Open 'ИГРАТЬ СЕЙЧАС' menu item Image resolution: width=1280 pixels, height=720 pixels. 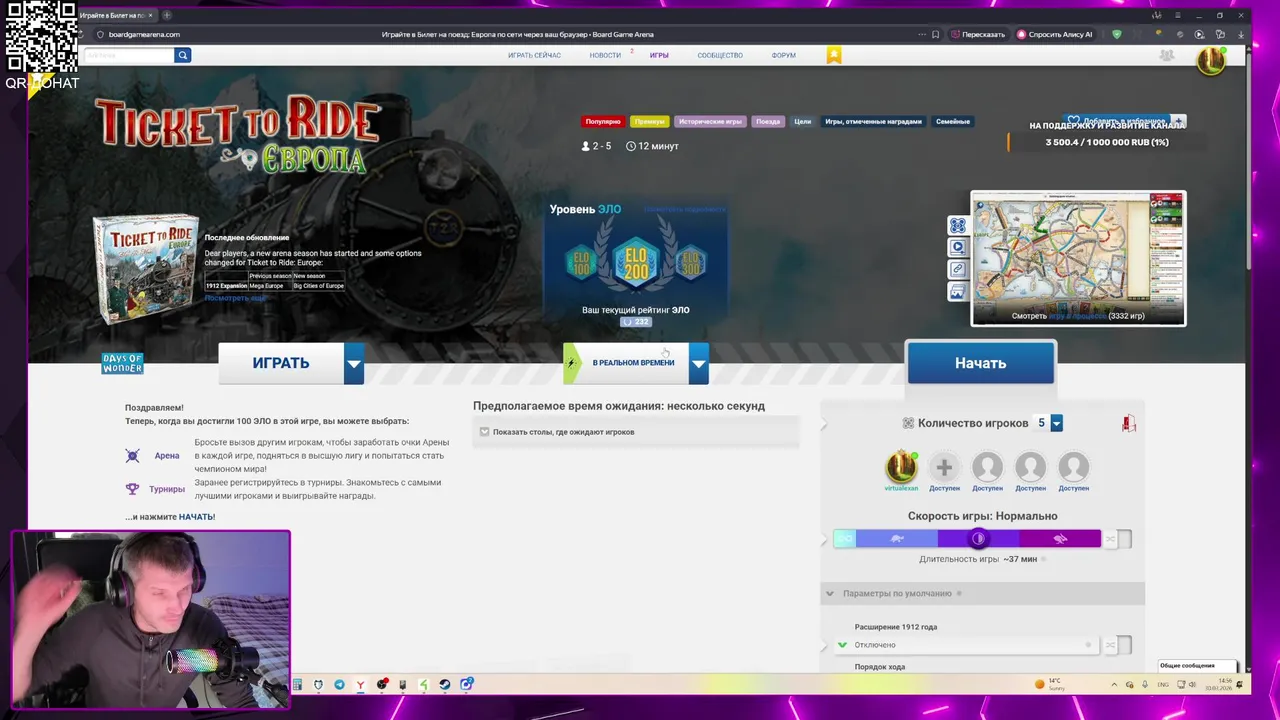tap(534, 55)
